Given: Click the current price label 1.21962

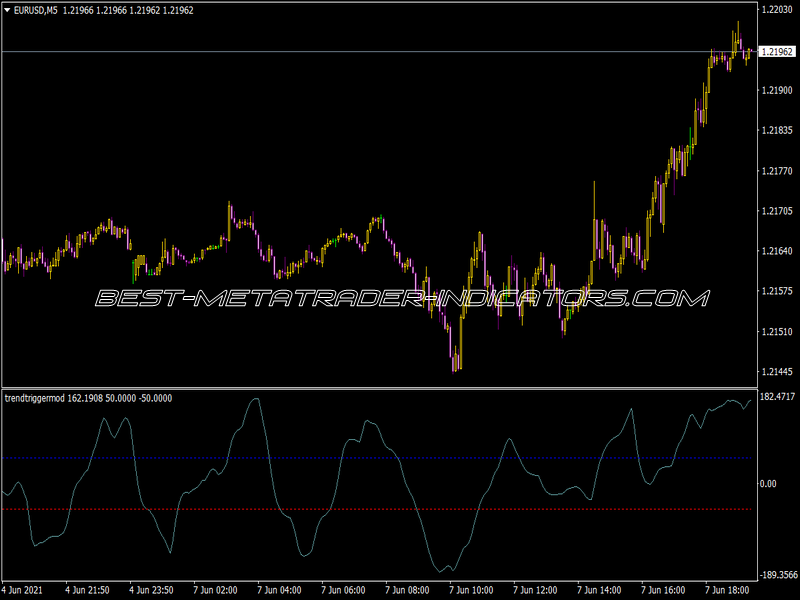Looking at the screenshot, I should (778, 52).
